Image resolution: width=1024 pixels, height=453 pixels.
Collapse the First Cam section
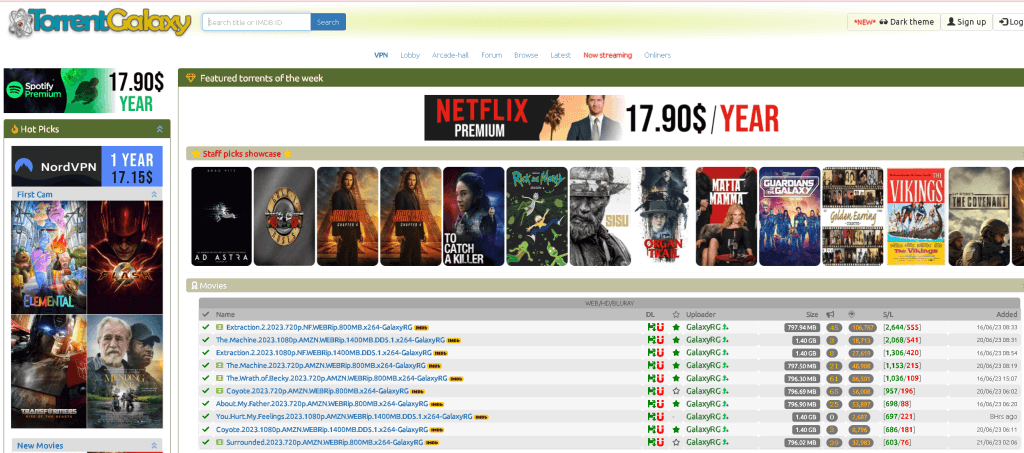(x=155, y=193)
